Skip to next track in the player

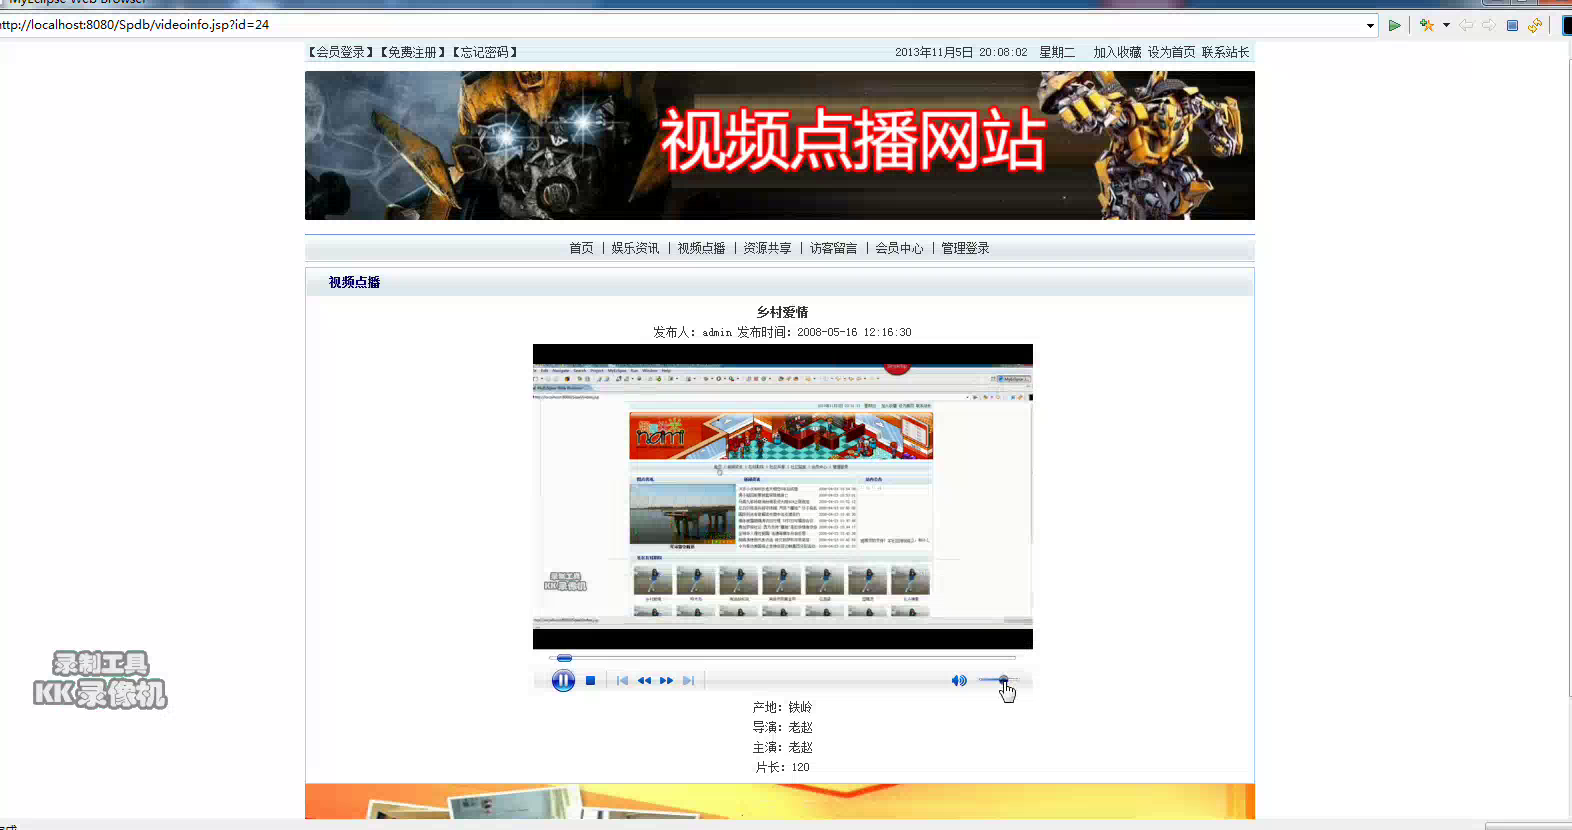click(688, 681)
